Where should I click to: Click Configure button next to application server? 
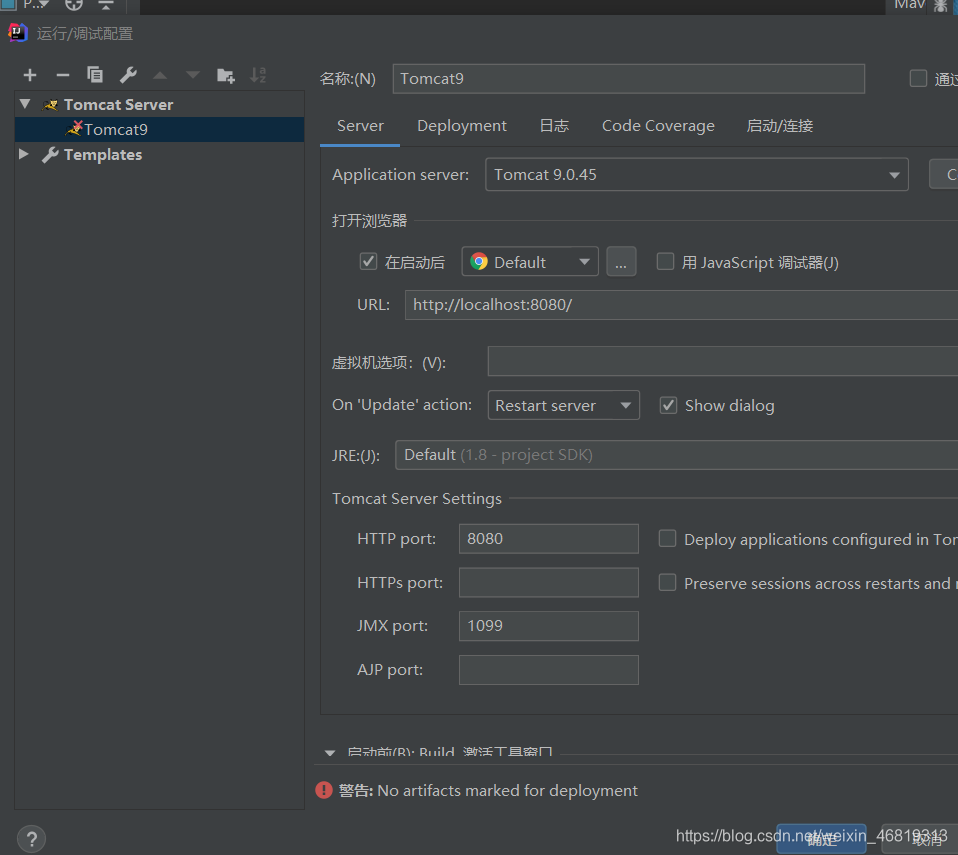pyautogui.click(x=943, y=175)
